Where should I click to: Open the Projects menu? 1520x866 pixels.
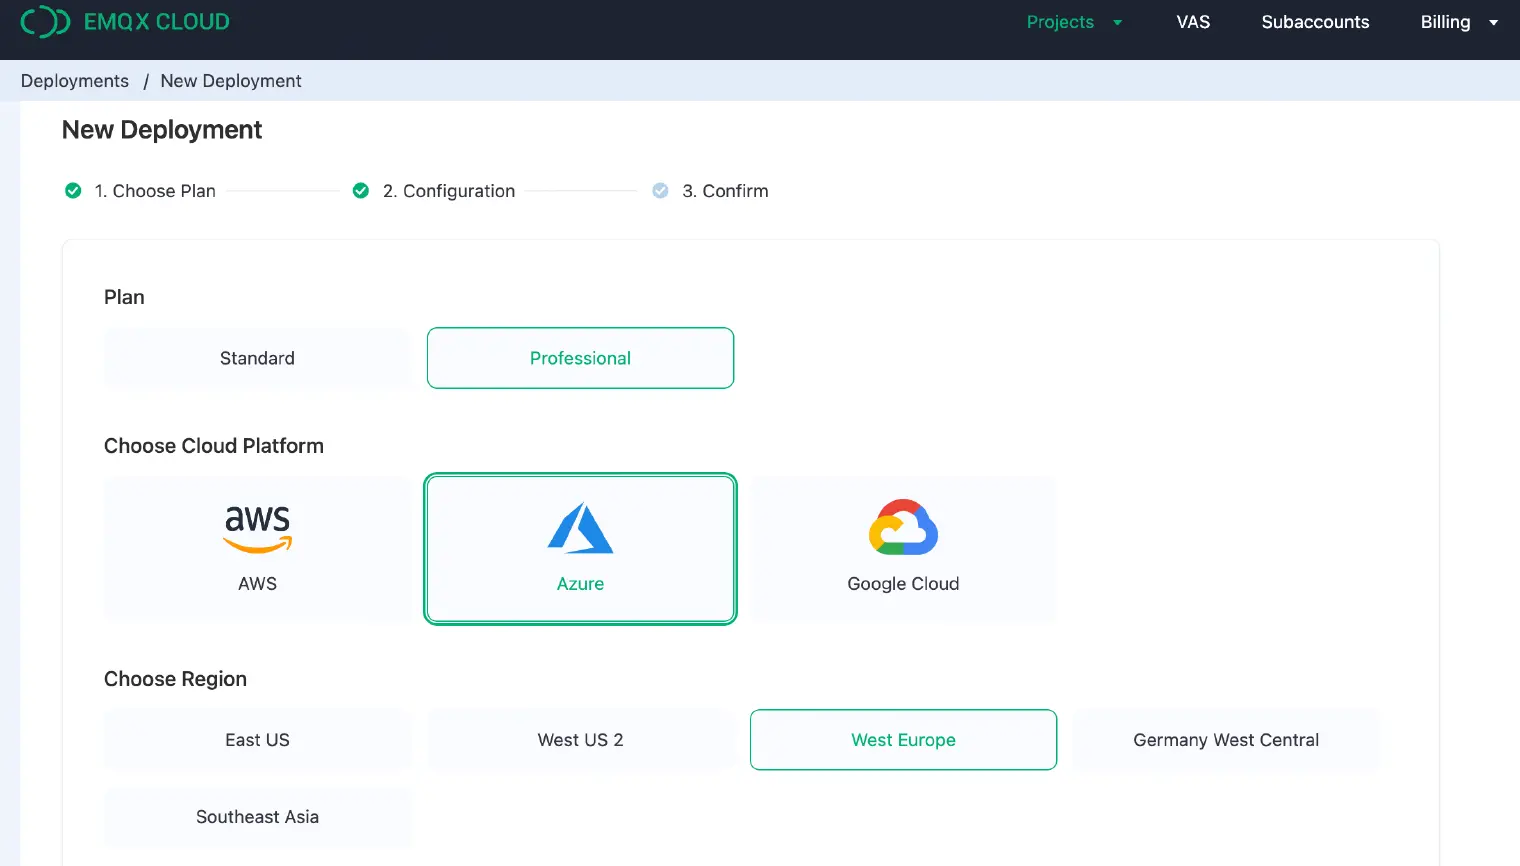click(x=1060, y=22)
